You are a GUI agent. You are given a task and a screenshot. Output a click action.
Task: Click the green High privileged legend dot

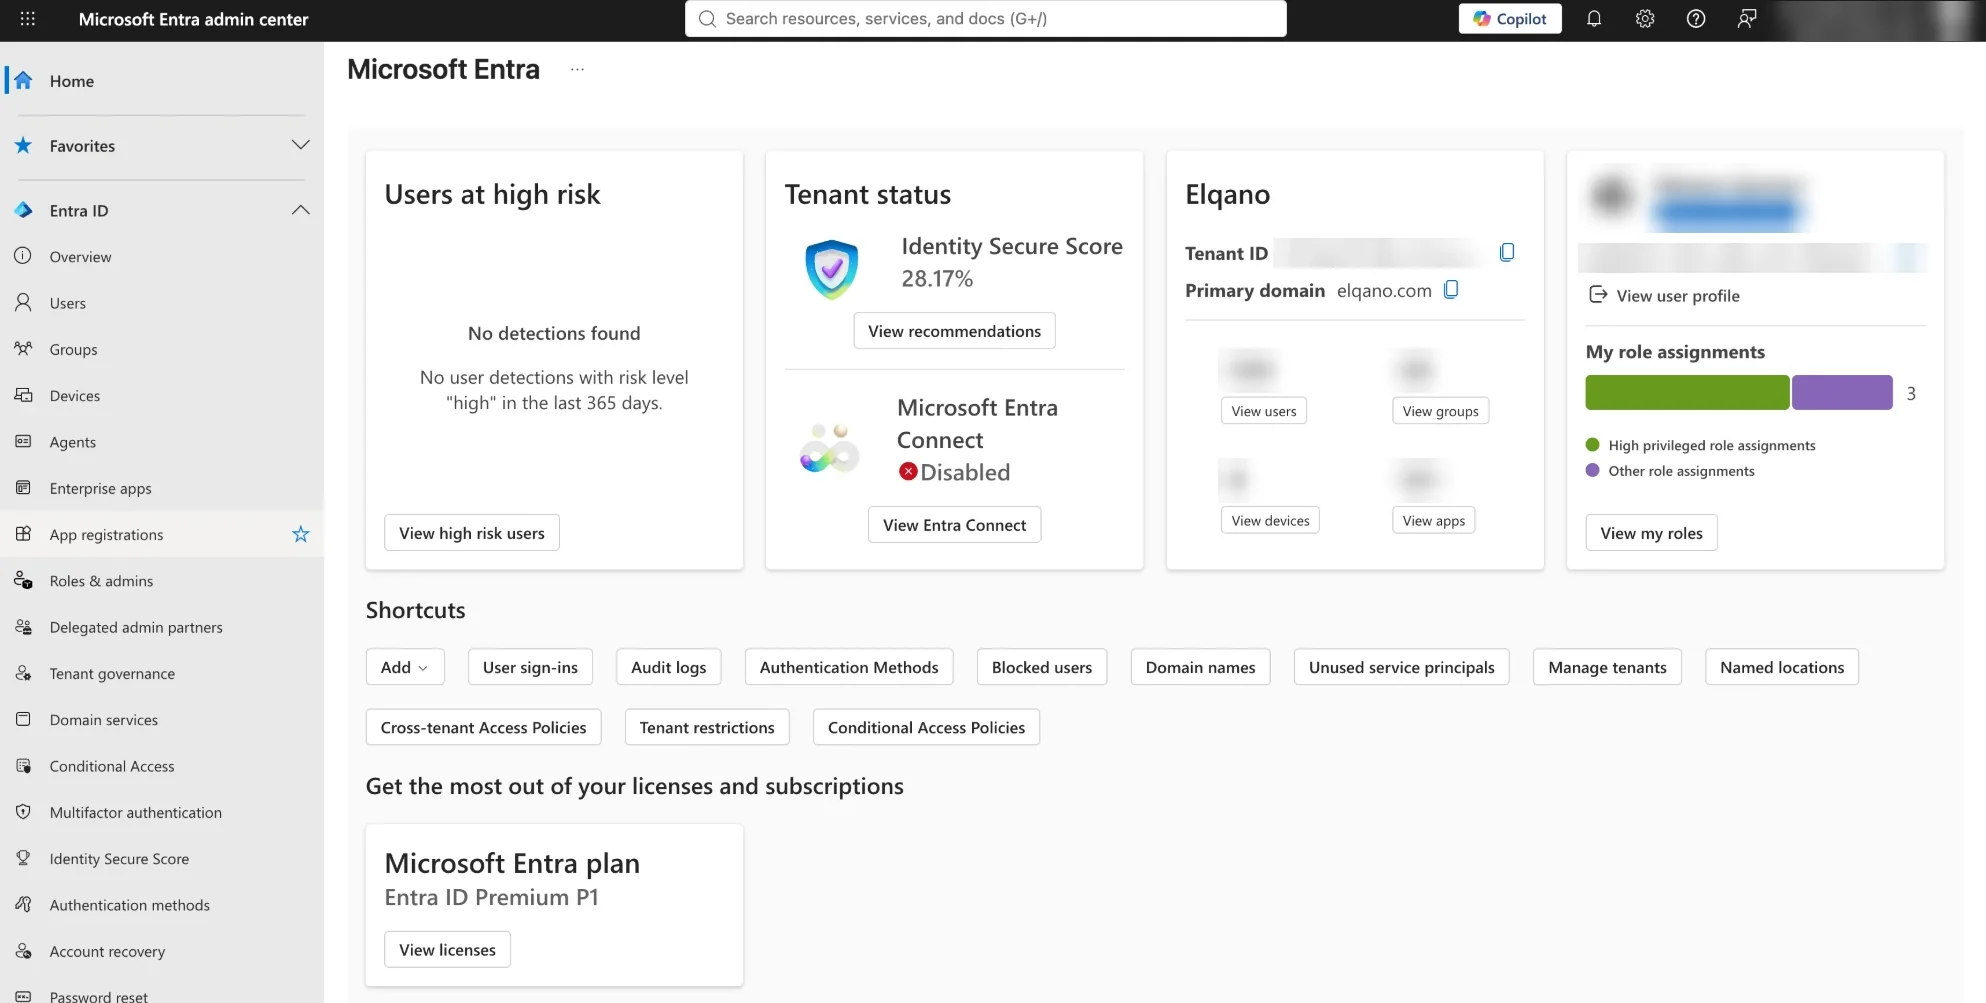point(1593,445)
